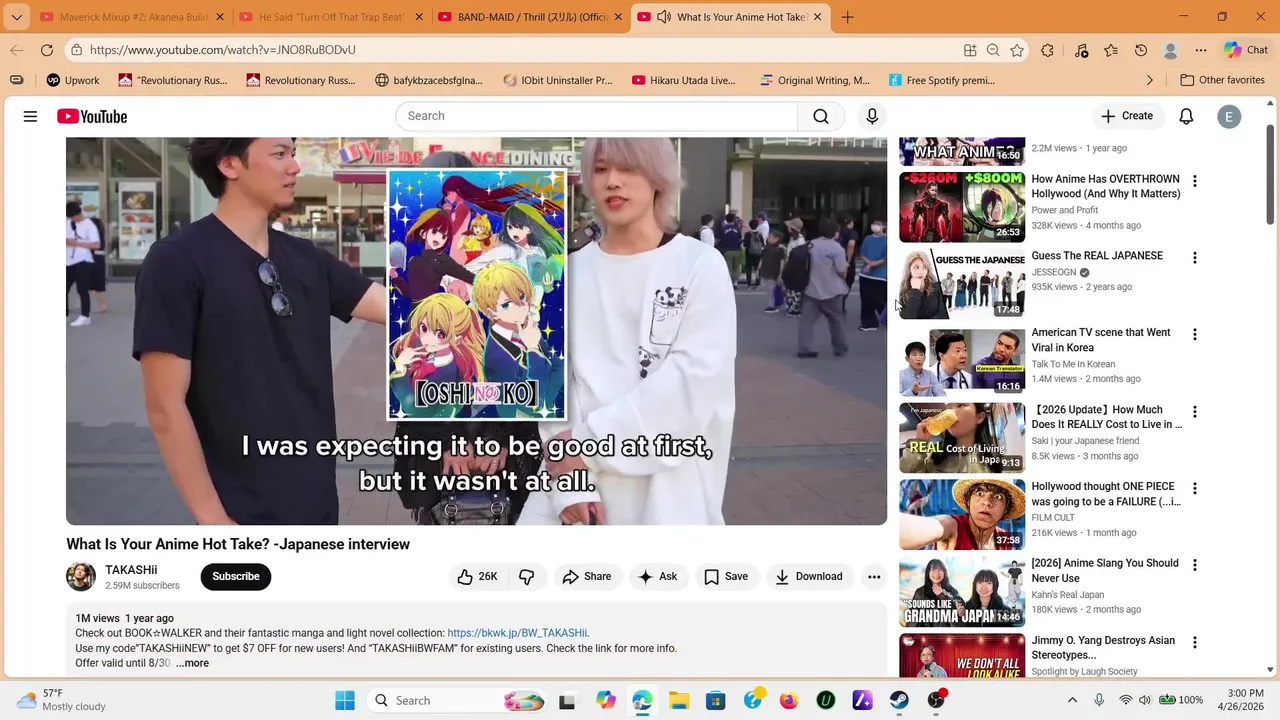Expand the tab search dropdown arrow
The image size is (1280, 720).
pyautogui.click(x=16, y=17)
